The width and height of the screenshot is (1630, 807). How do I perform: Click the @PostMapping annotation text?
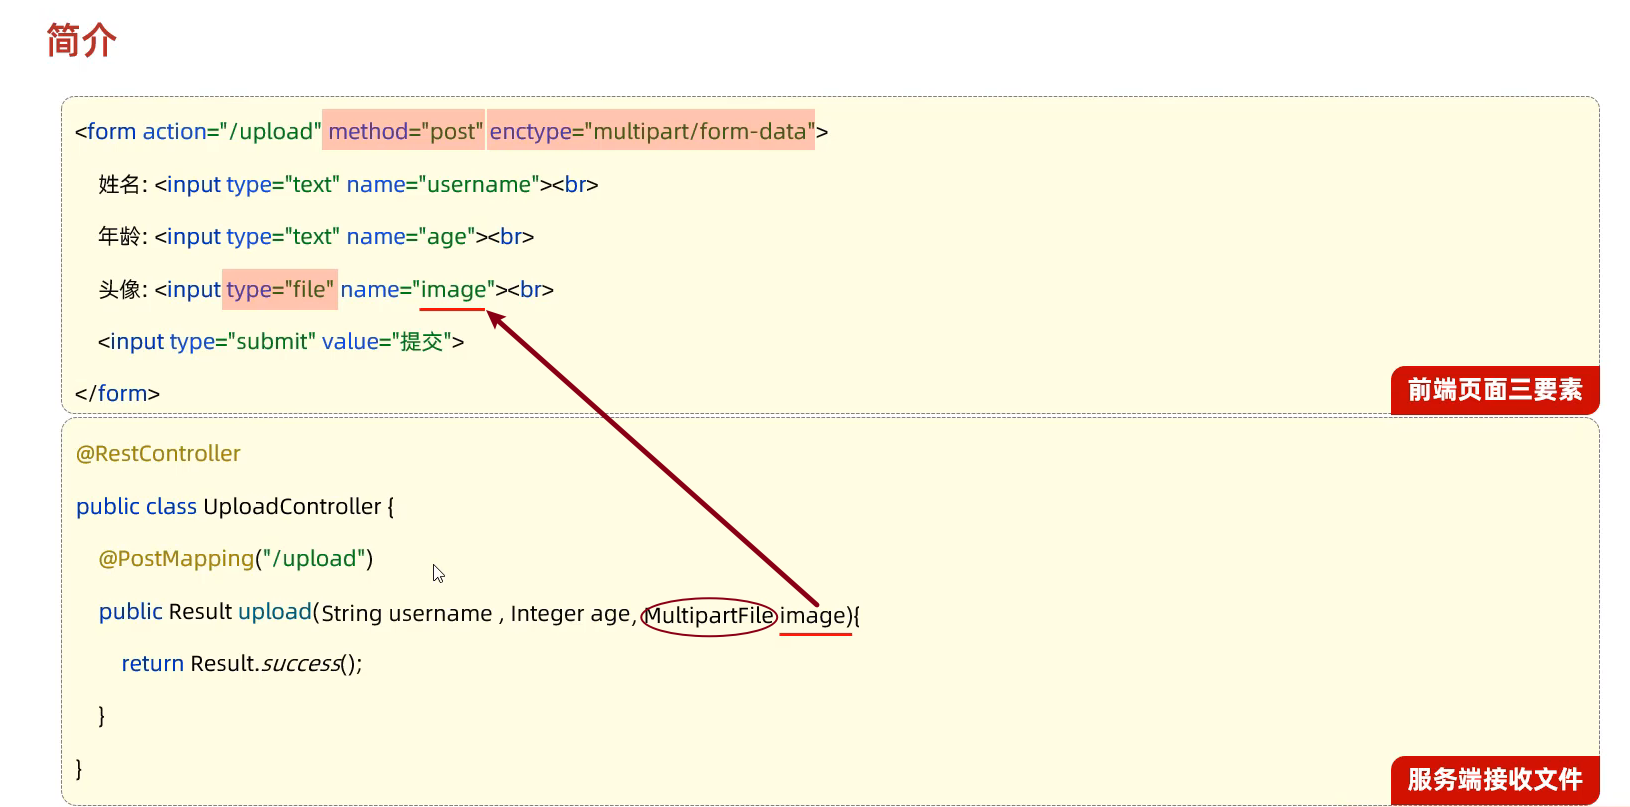pyautogui.click(x=176, y=559)
